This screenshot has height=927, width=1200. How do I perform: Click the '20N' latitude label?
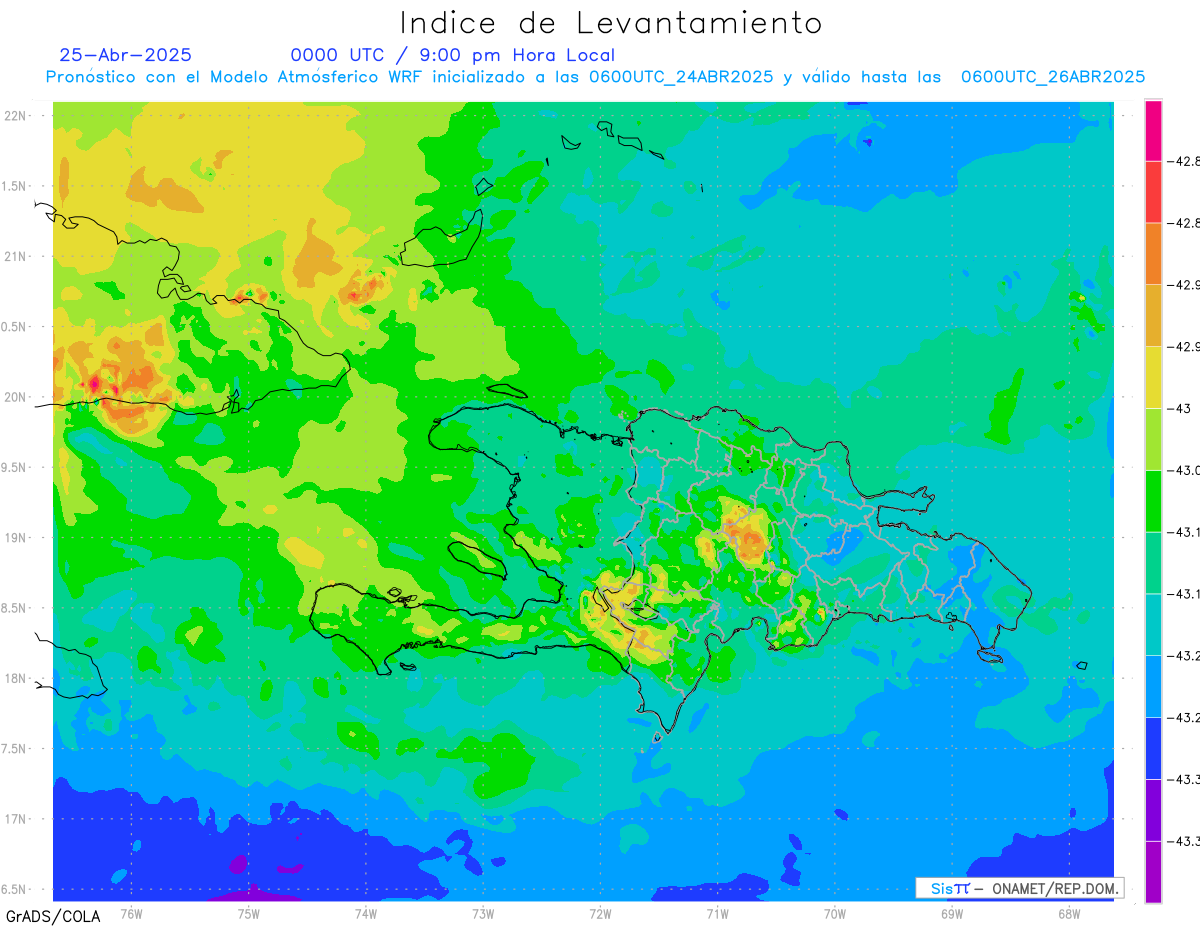[16, 397]
